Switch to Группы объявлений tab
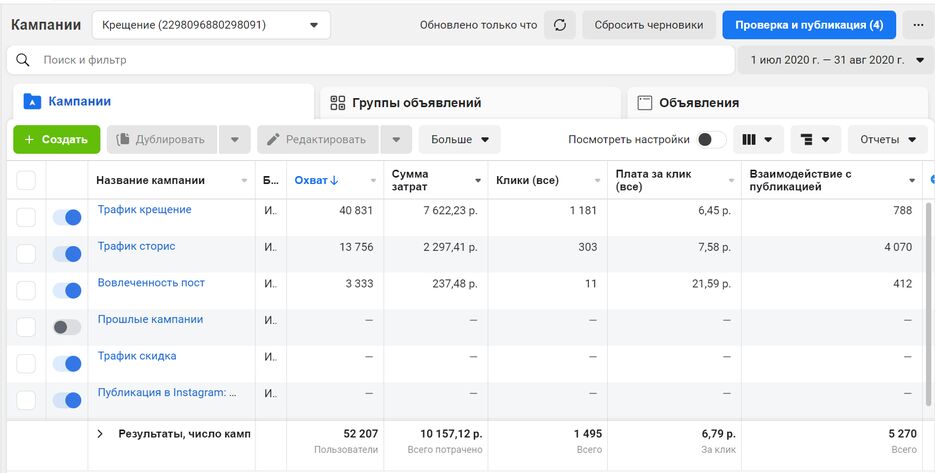The width and height of the screenshot is (935, 473). click(470, 103)
